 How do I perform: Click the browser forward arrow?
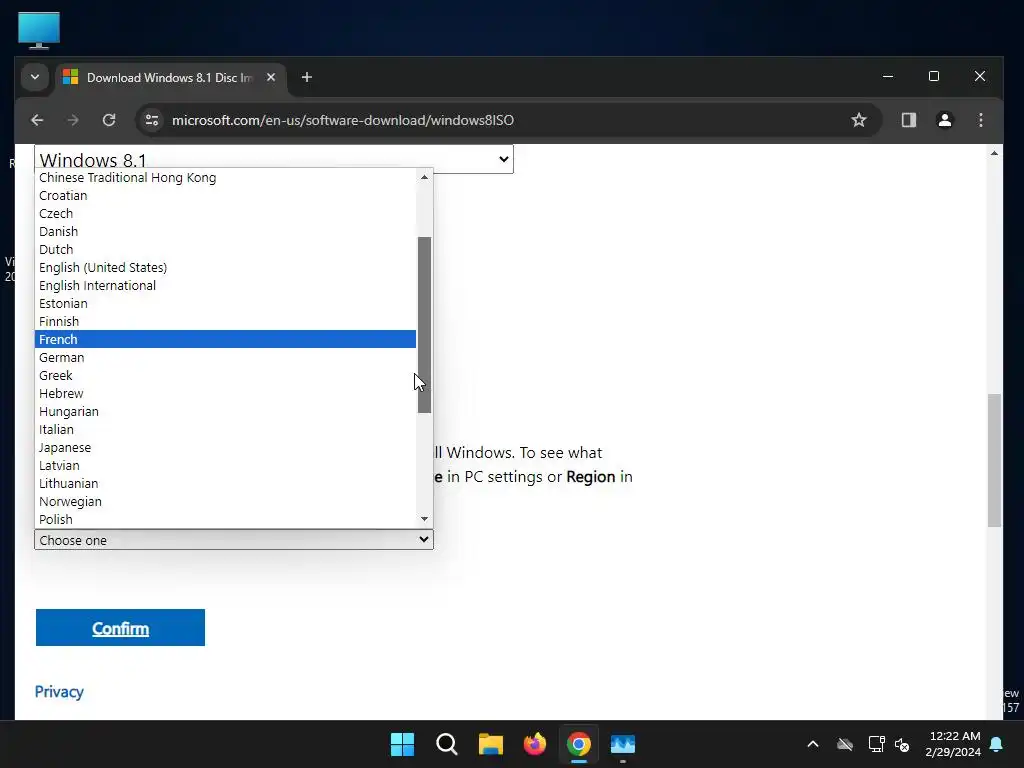73,120
